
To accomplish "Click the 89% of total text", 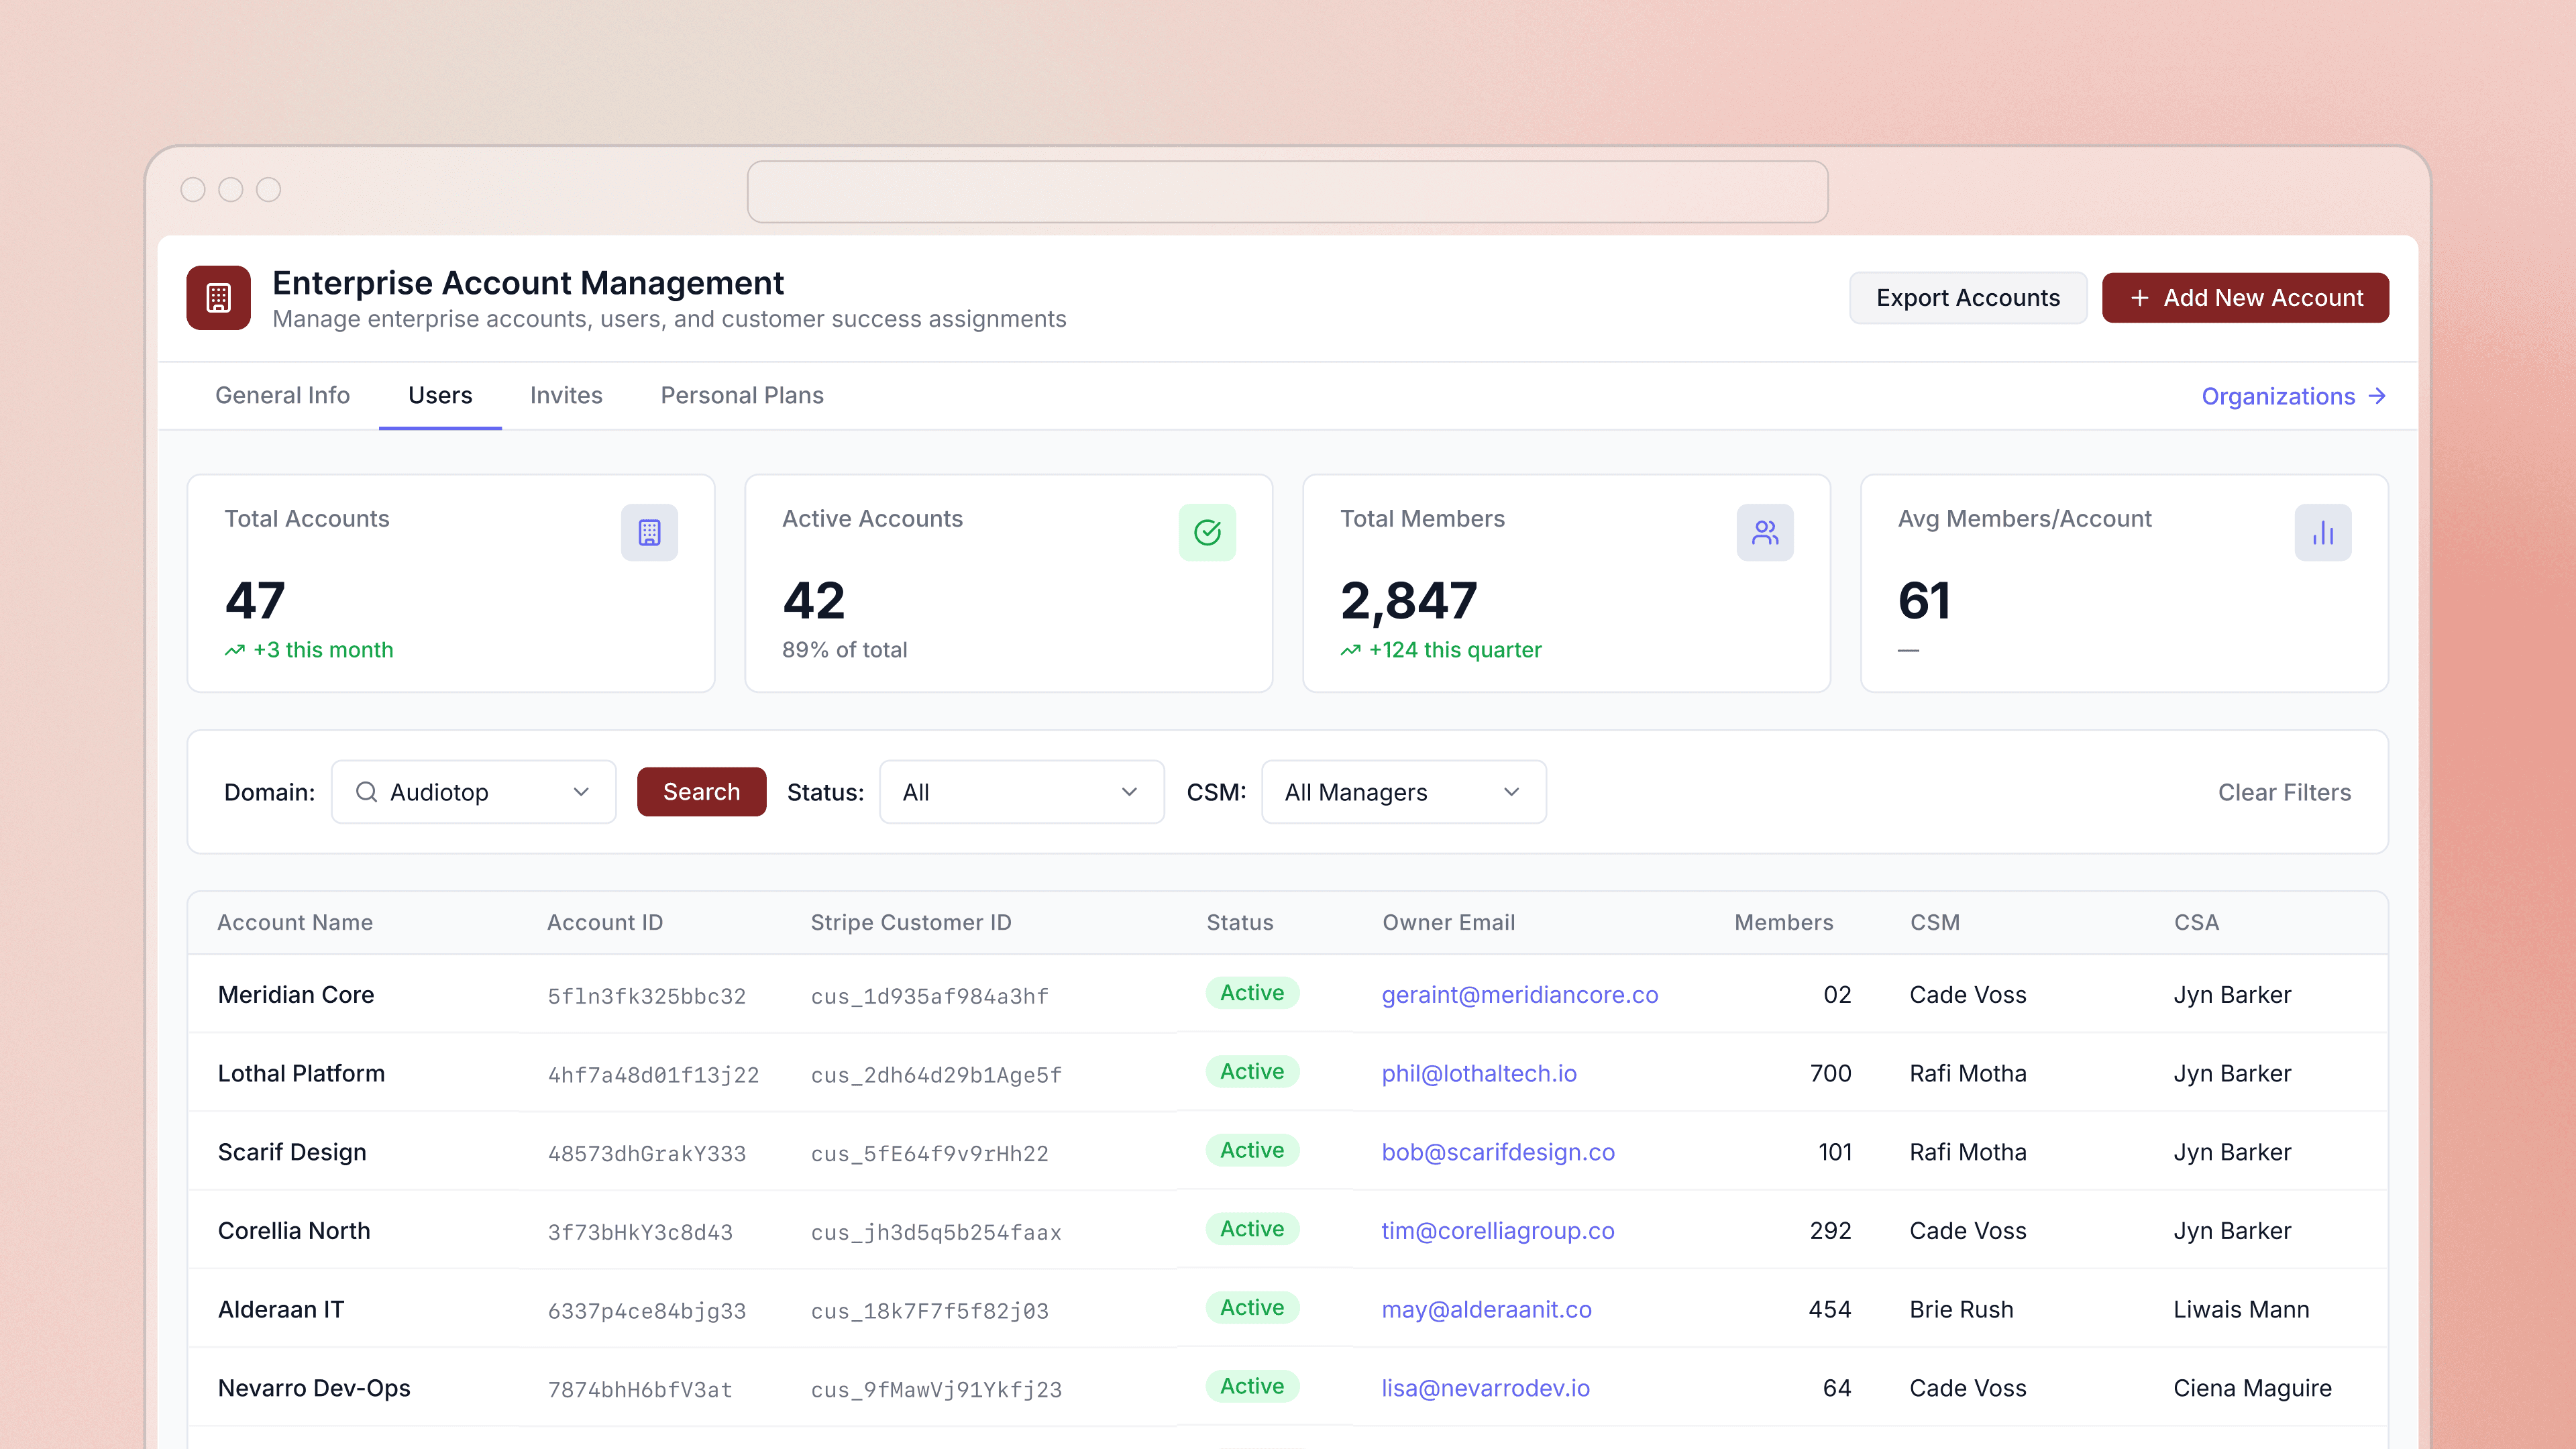I will tap(844, 650).
